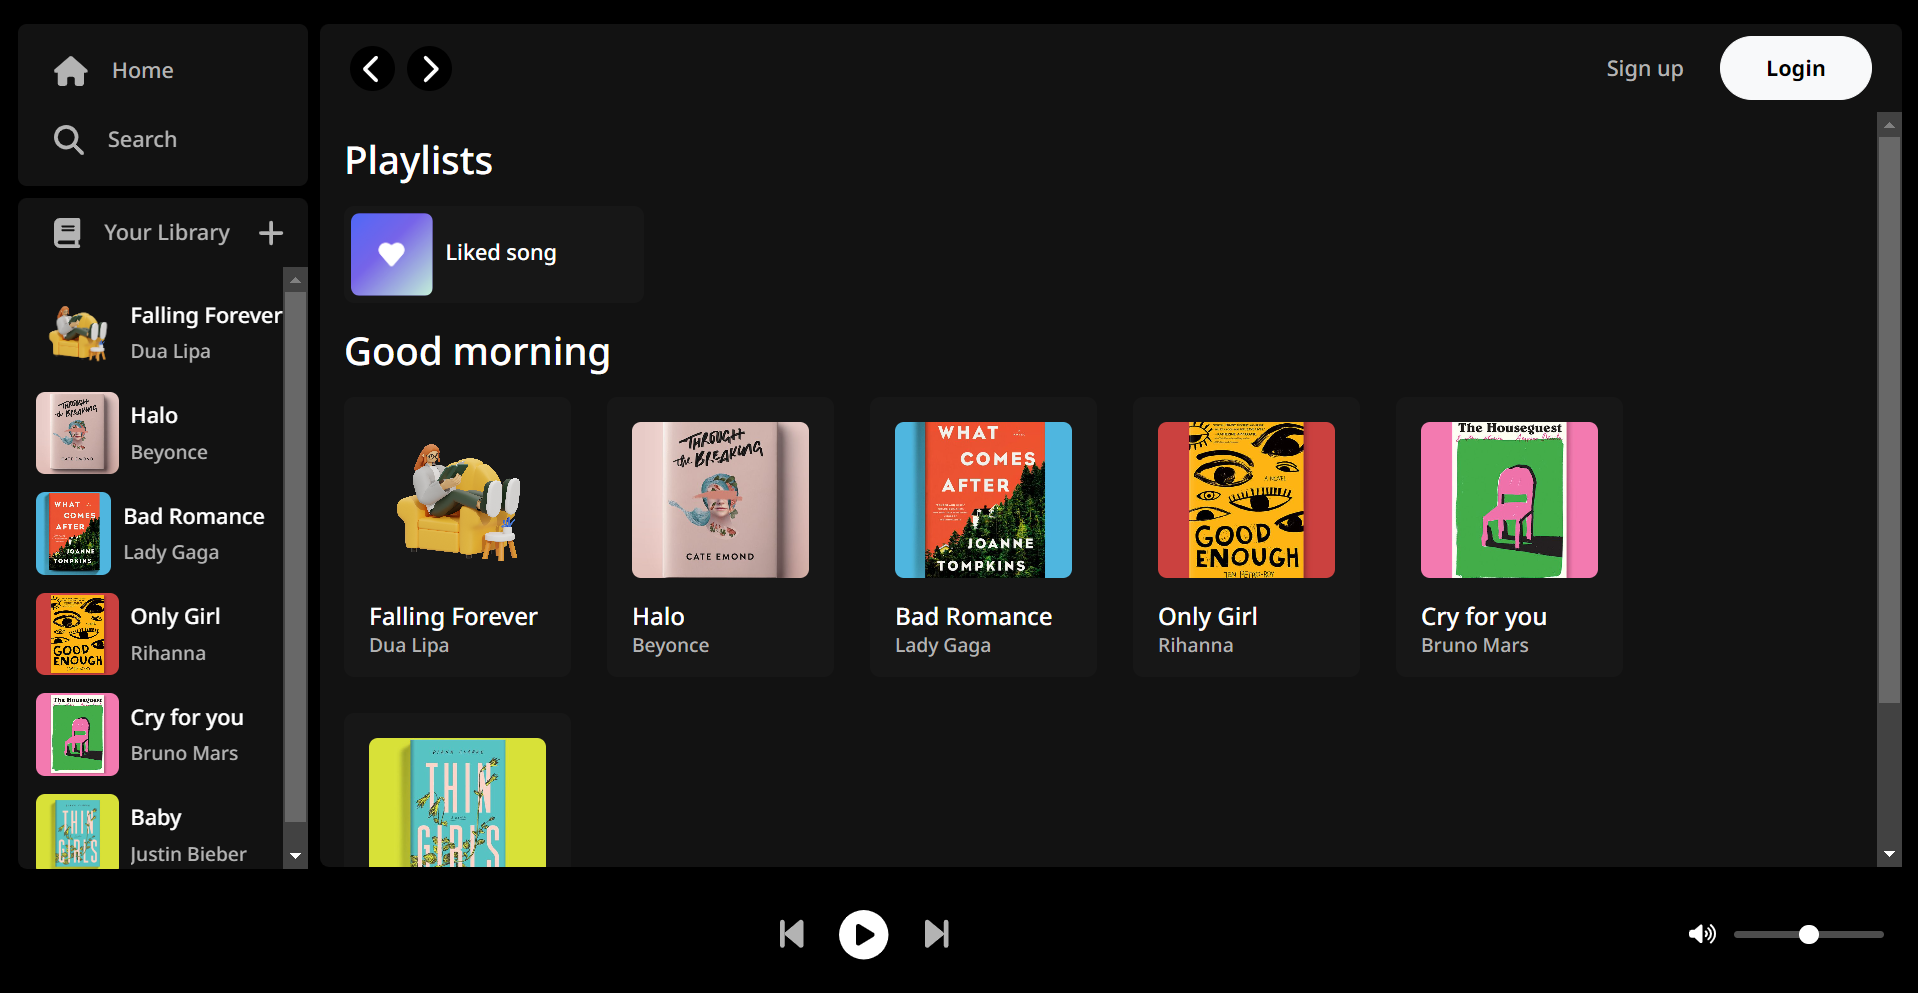Image resolution: width=1918 pixels, height=993 pixels.
Task: Skip to next track
Action: point(937,934)
